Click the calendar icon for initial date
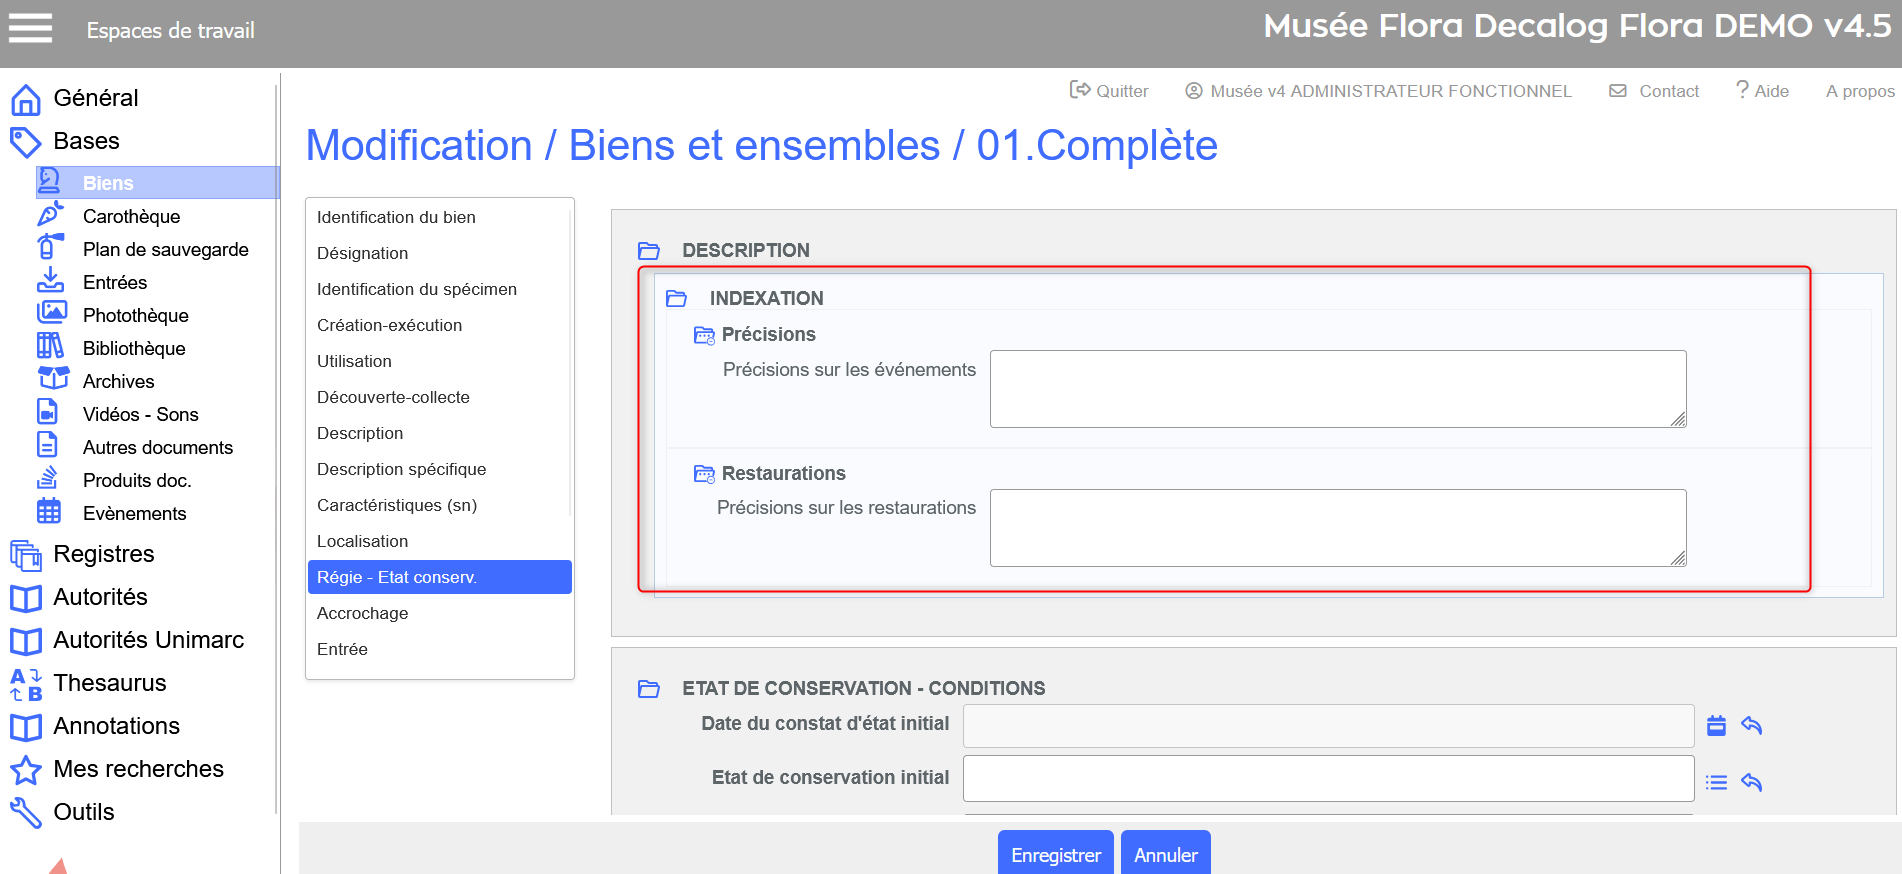Screen dimensions: 1902x874 coord(1716,725)
